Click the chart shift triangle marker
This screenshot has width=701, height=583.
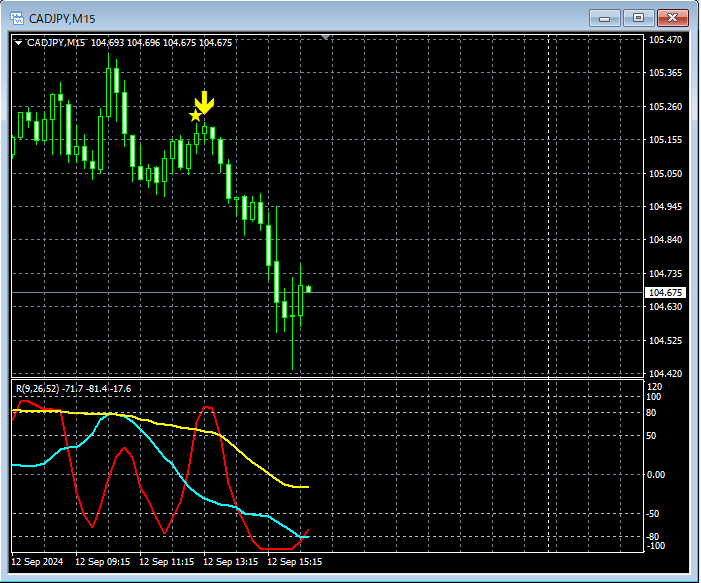(326, 38)
